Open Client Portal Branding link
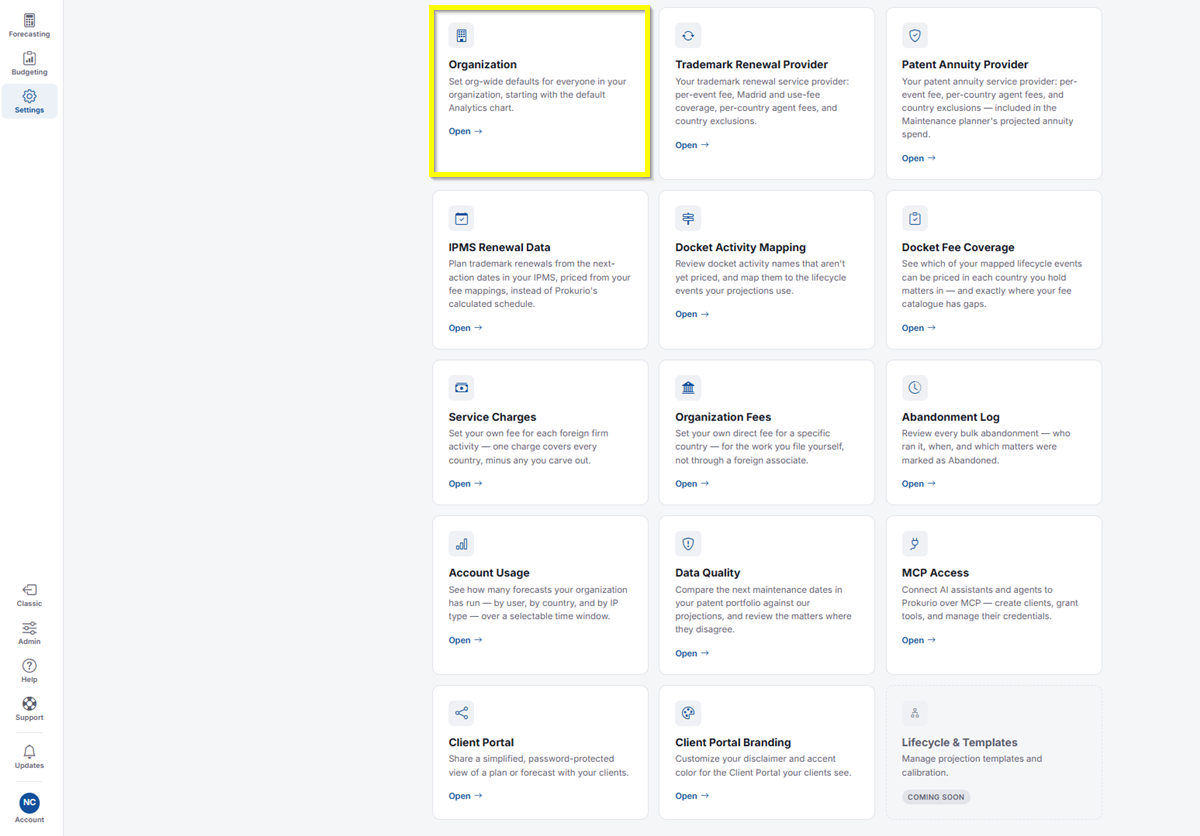Screen dimensions: 1200x836 click(692, 796)
